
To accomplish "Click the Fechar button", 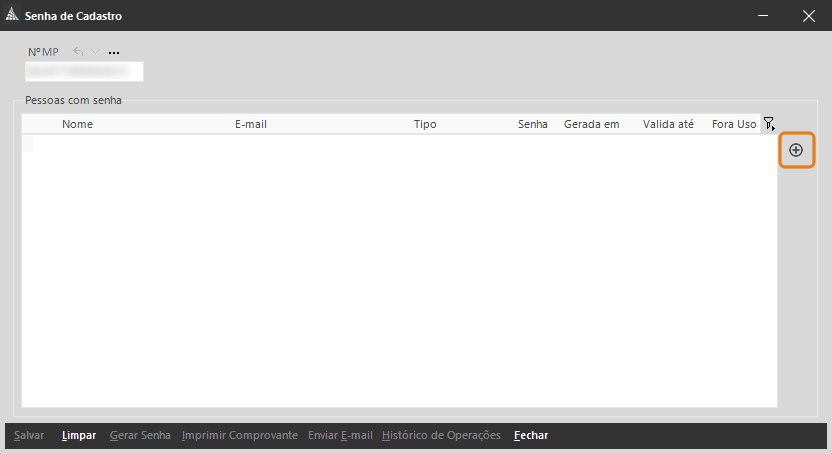I will [531, 435].
